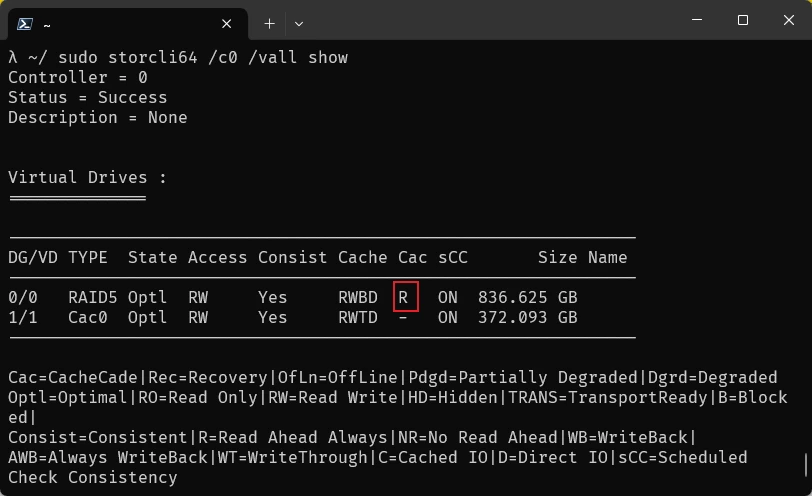The image size is (812, 496).
Task: Click the red-boxed R under the Cac column
Action: 405,297
